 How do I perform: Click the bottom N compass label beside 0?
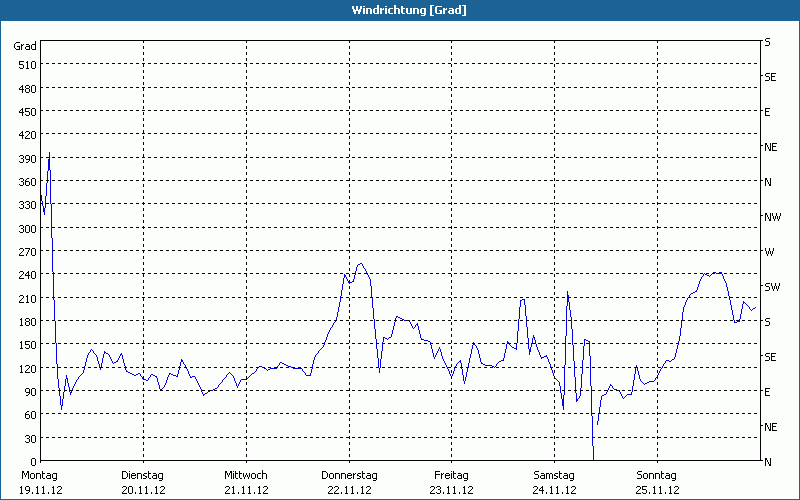(768, 462)
